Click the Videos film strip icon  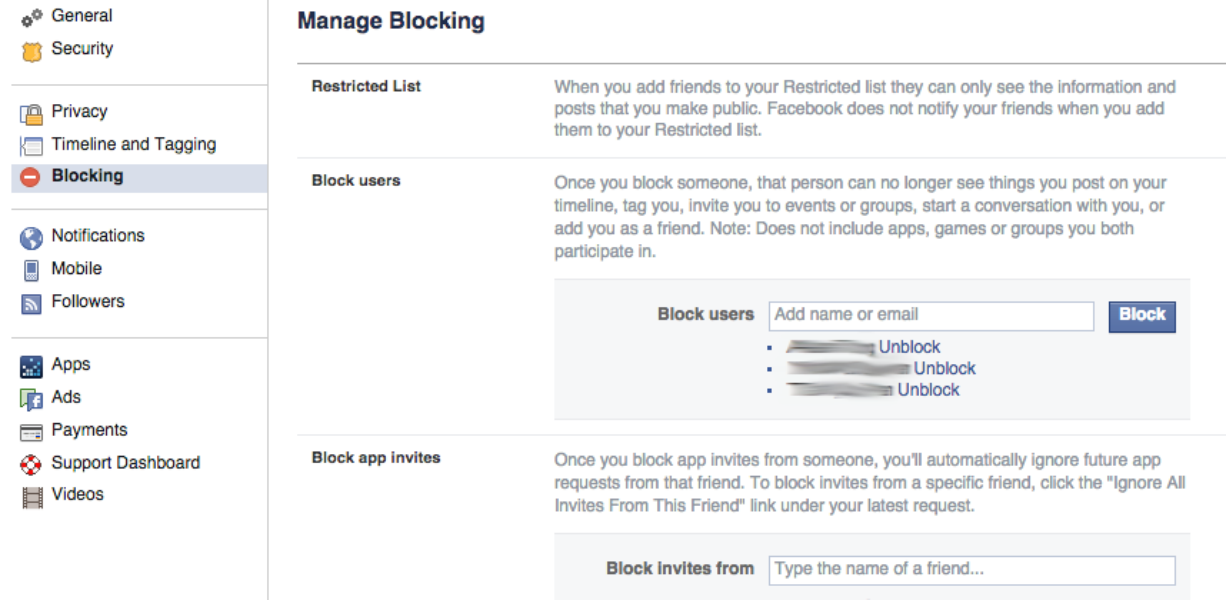click(x=31, y=496)
